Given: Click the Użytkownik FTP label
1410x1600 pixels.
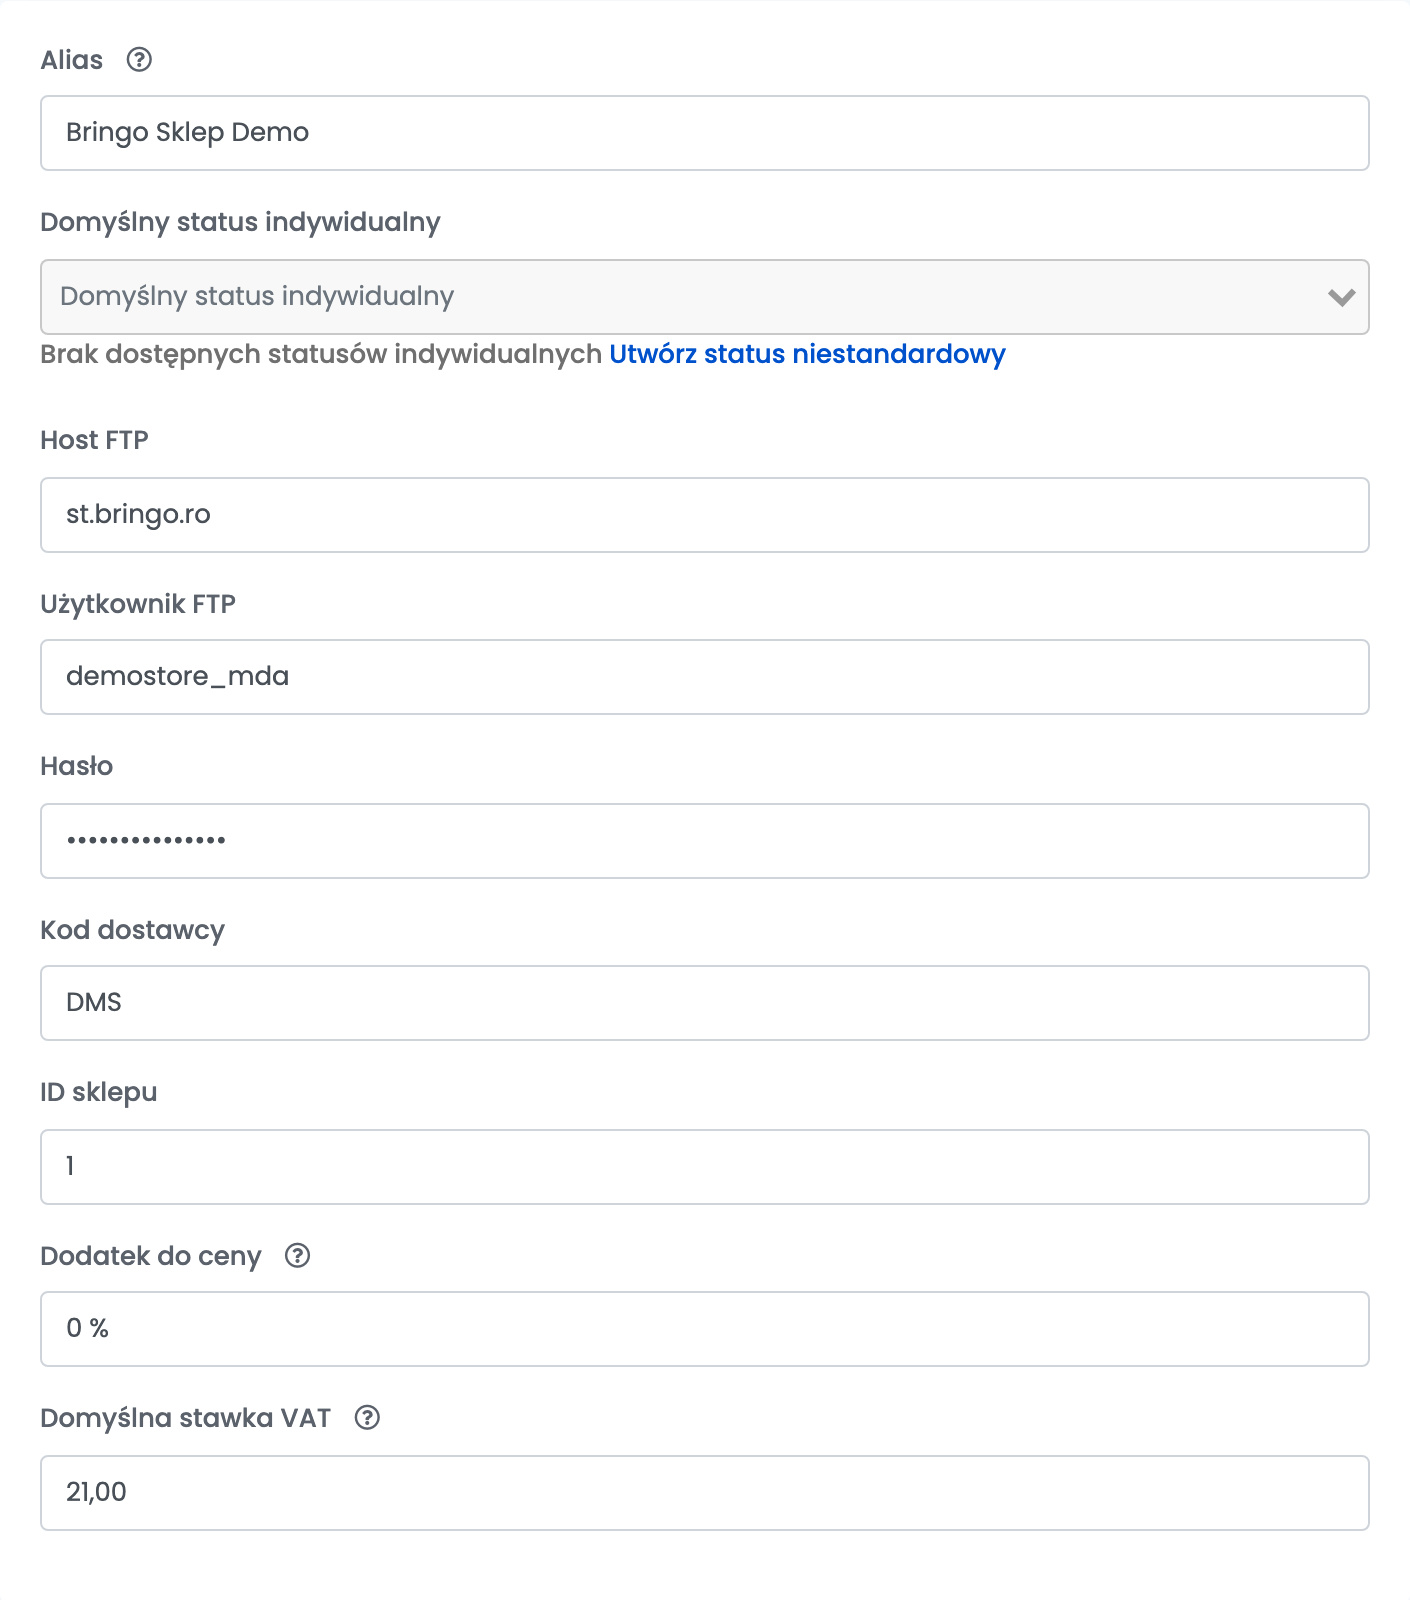Looking at the screenshot, I should coord(138,604).
